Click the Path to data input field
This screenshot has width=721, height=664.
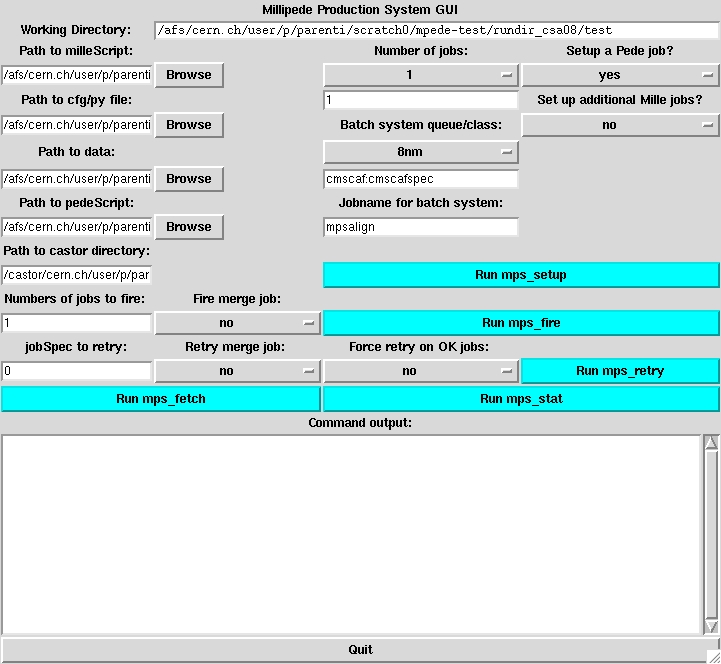coord(76,179)
